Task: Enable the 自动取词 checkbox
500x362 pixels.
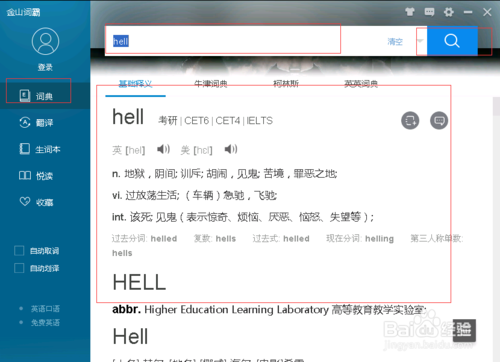Action: tap(19, 251)
